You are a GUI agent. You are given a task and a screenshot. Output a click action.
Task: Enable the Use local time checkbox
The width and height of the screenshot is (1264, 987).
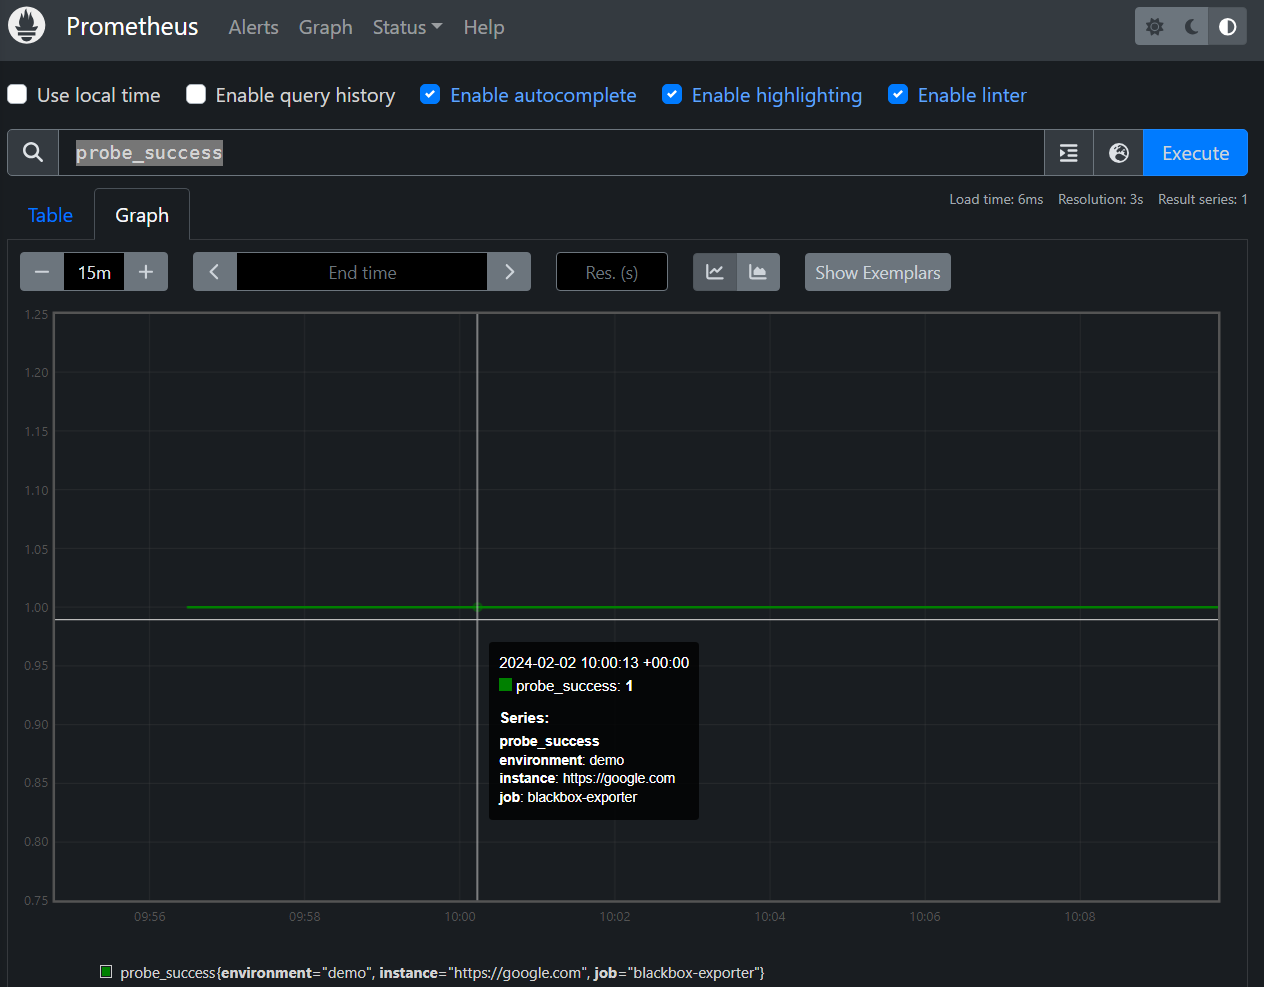(x=18, y=95)
